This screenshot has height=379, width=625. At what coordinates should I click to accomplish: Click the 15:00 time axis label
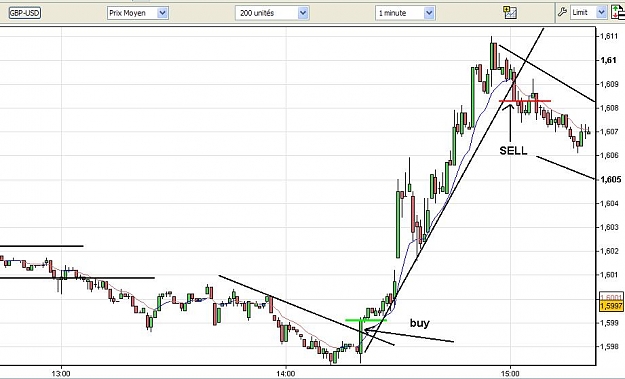tap(510, 373)
